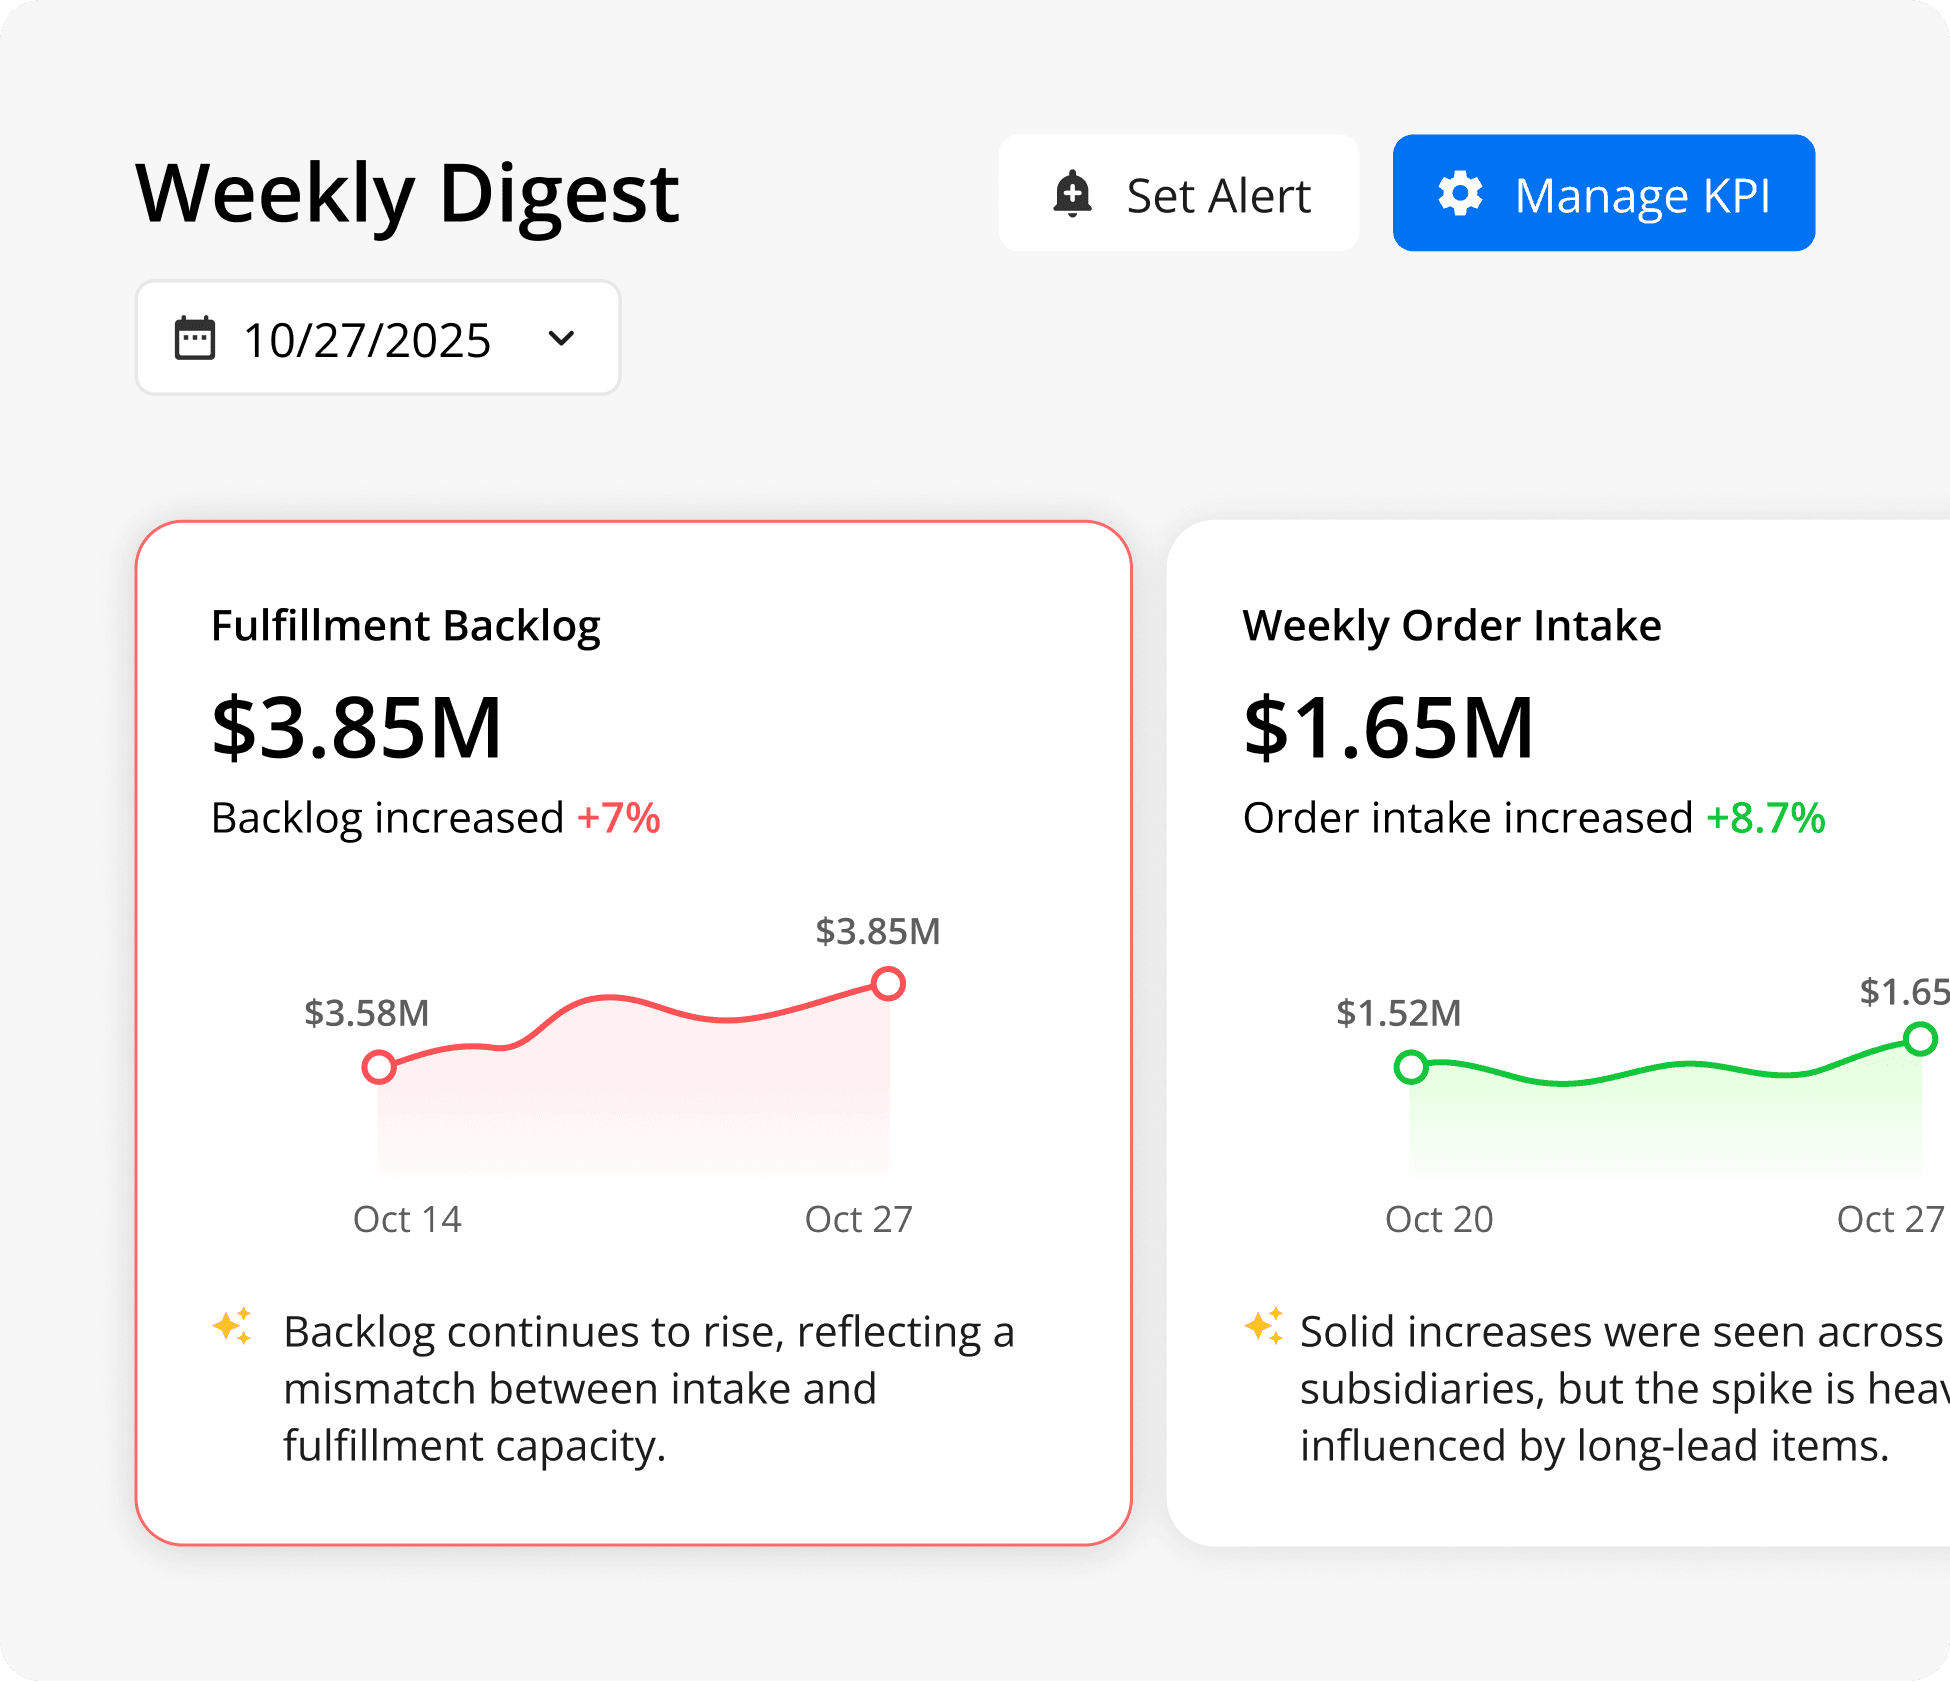The height and width of the screenshot is (1682, 1950).
Task: Click the $3.85M end point on backlog chart
Action: coord(888,984)
